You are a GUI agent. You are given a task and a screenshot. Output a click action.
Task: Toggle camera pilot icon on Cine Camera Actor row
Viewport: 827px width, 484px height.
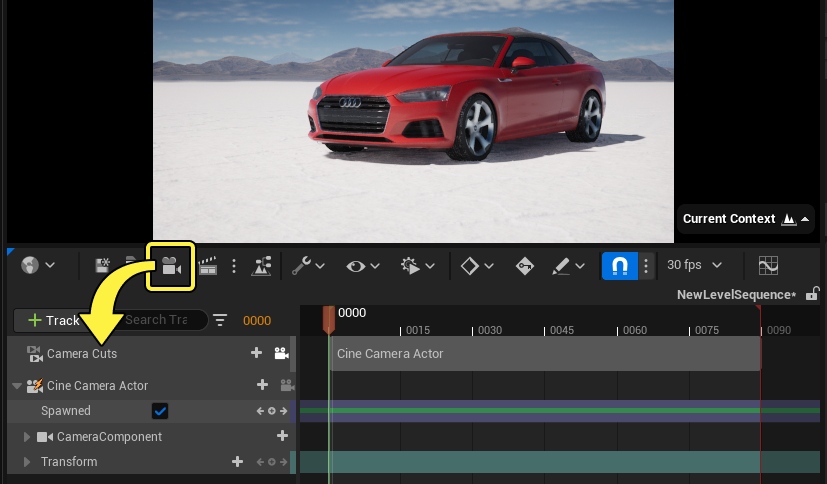point(287,385)
